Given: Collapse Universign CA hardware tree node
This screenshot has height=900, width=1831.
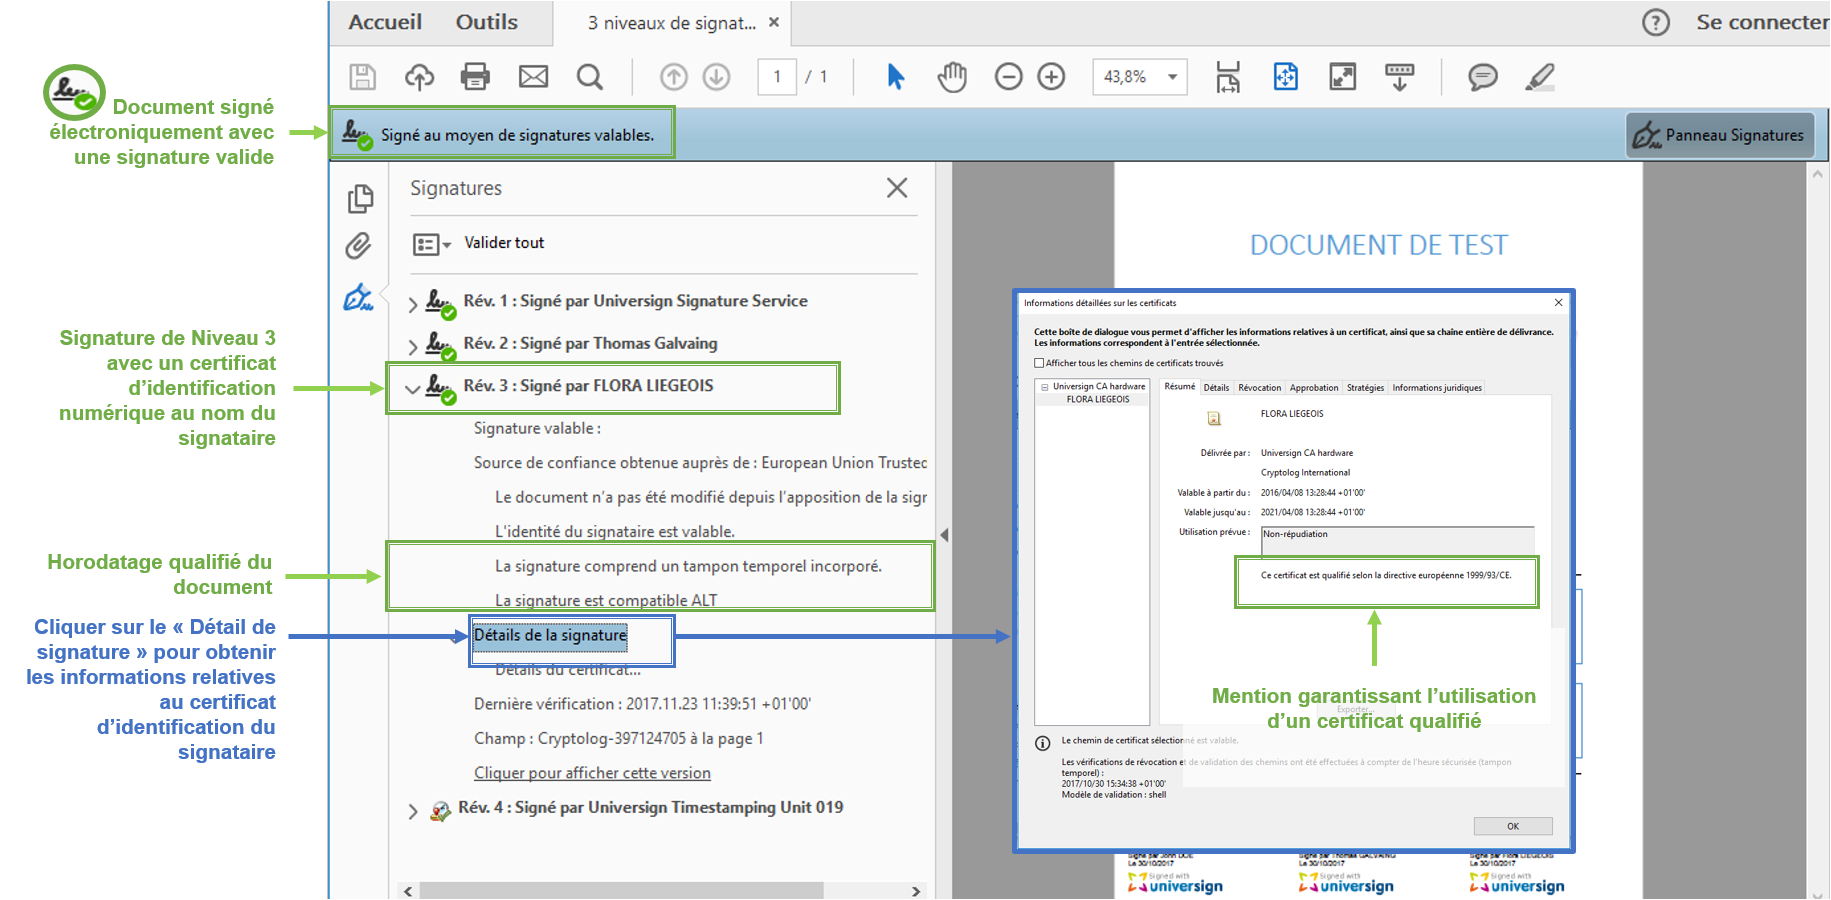Looking at the screenshot, I should 1045,387.
